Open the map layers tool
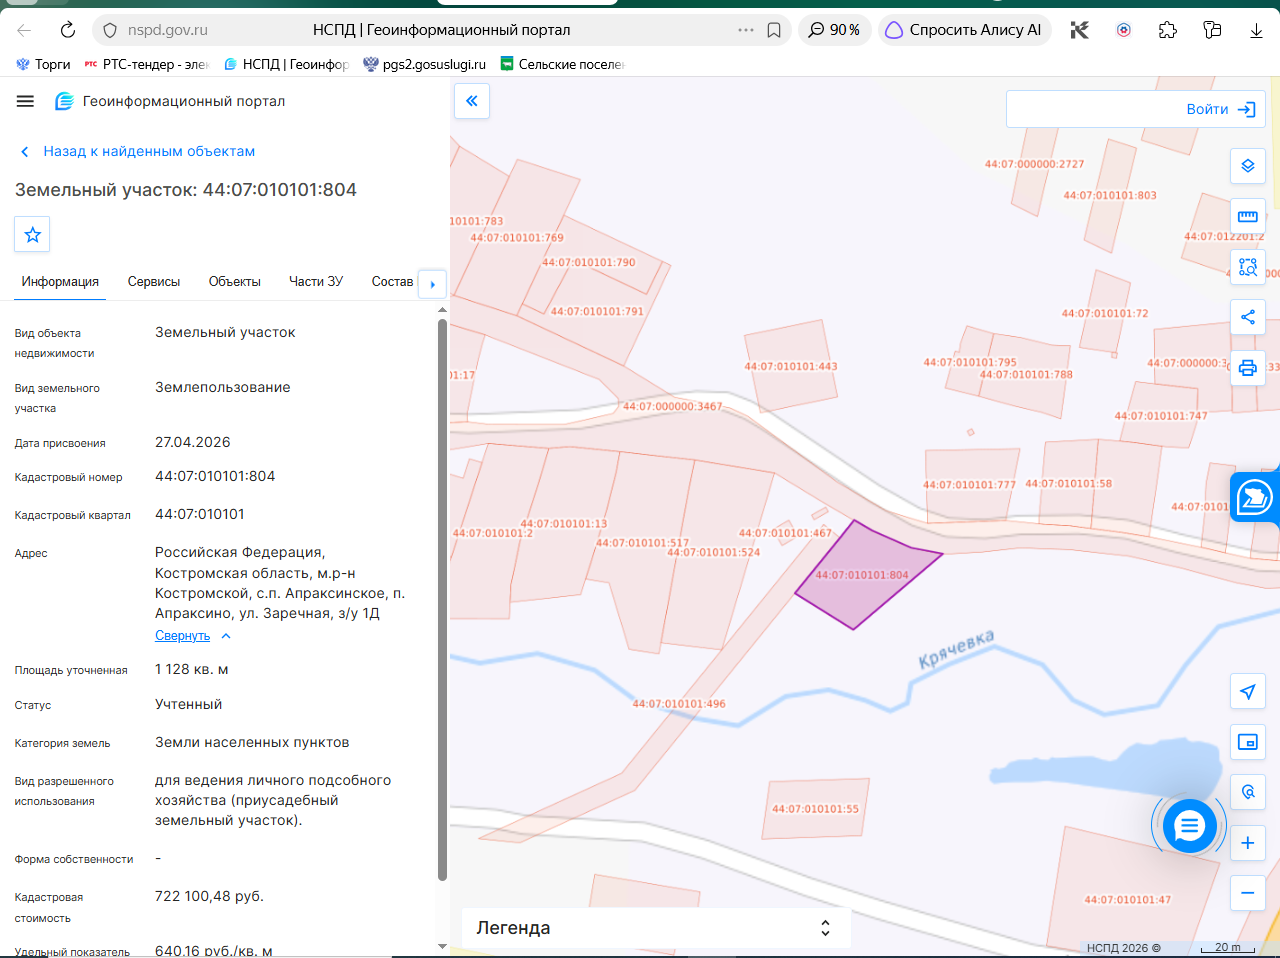The image size is (1280, 958). [1248, 166]
